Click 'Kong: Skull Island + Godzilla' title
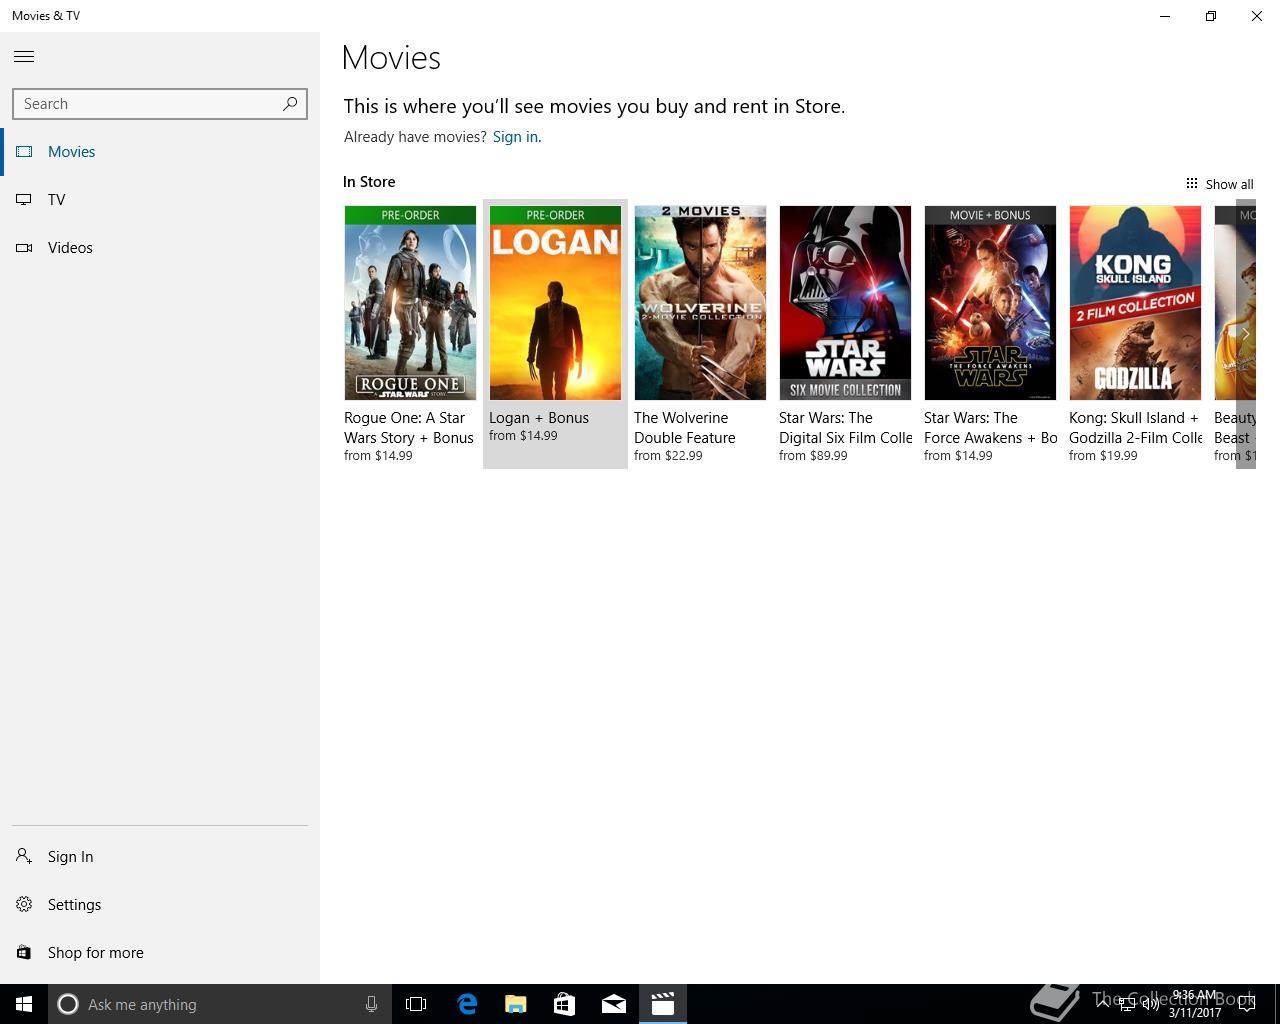The image size is (1280, 1024). pos(1136,428)
